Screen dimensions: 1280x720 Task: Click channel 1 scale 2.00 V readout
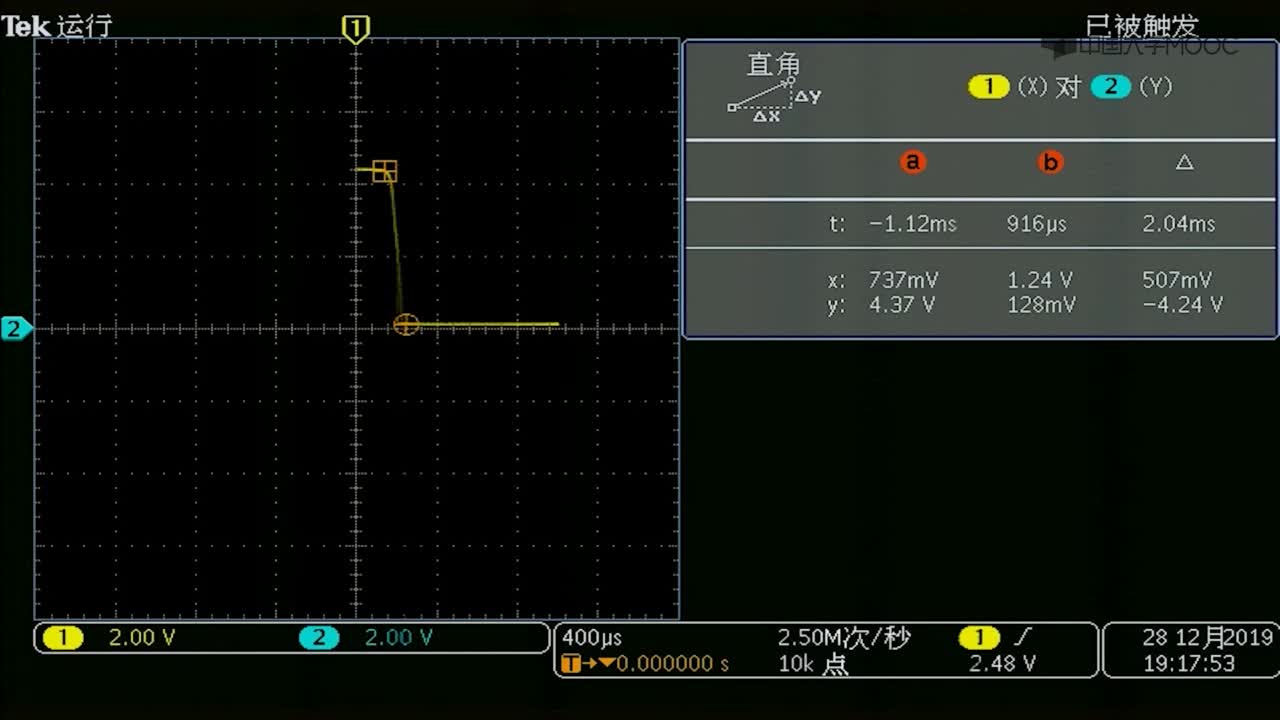[142, 638]
